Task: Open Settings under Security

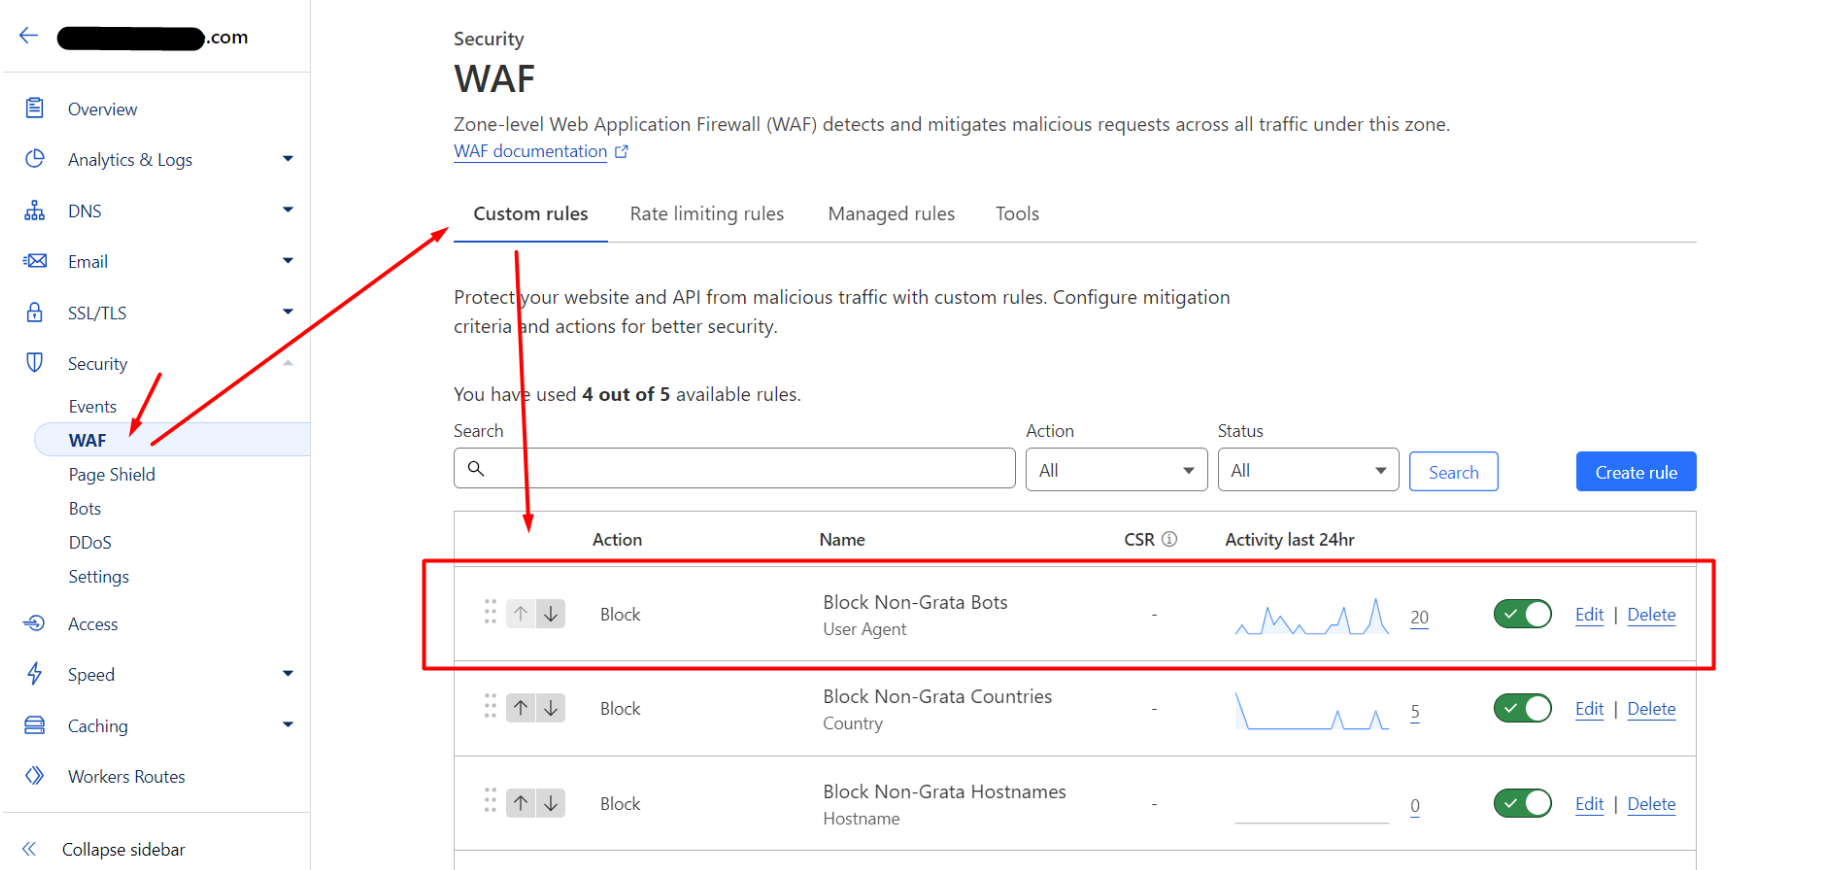Action: pyautogui.click(x=98, y=576)
